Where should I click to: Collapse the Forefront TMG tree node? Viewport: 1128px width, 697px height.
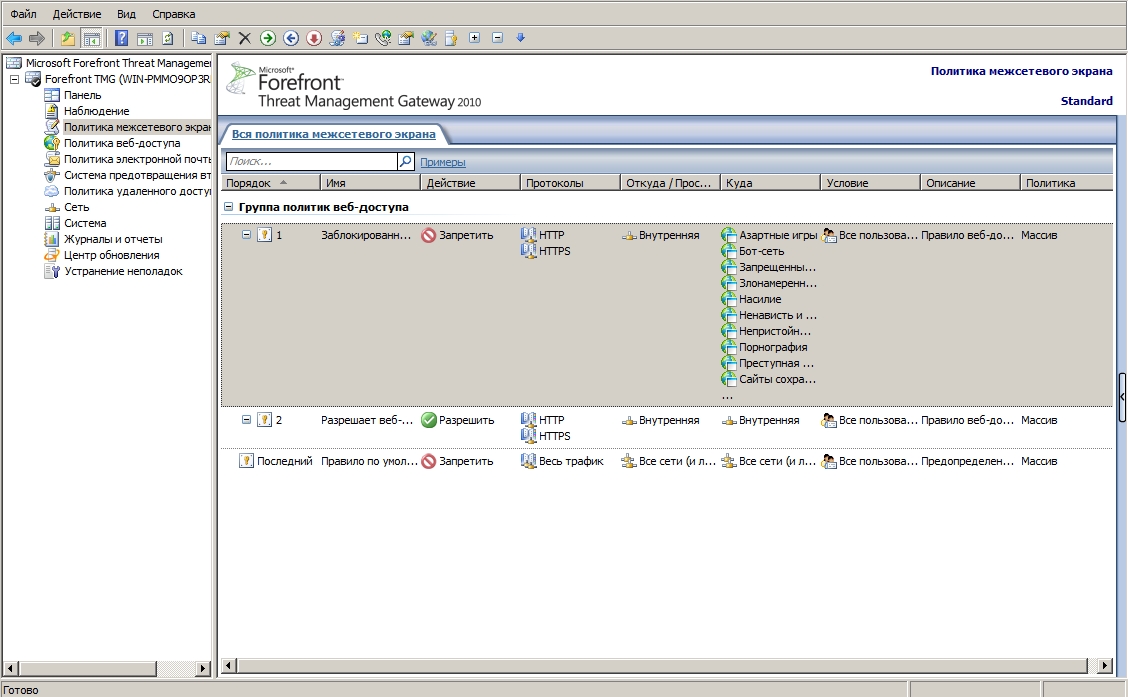[14, 79]
